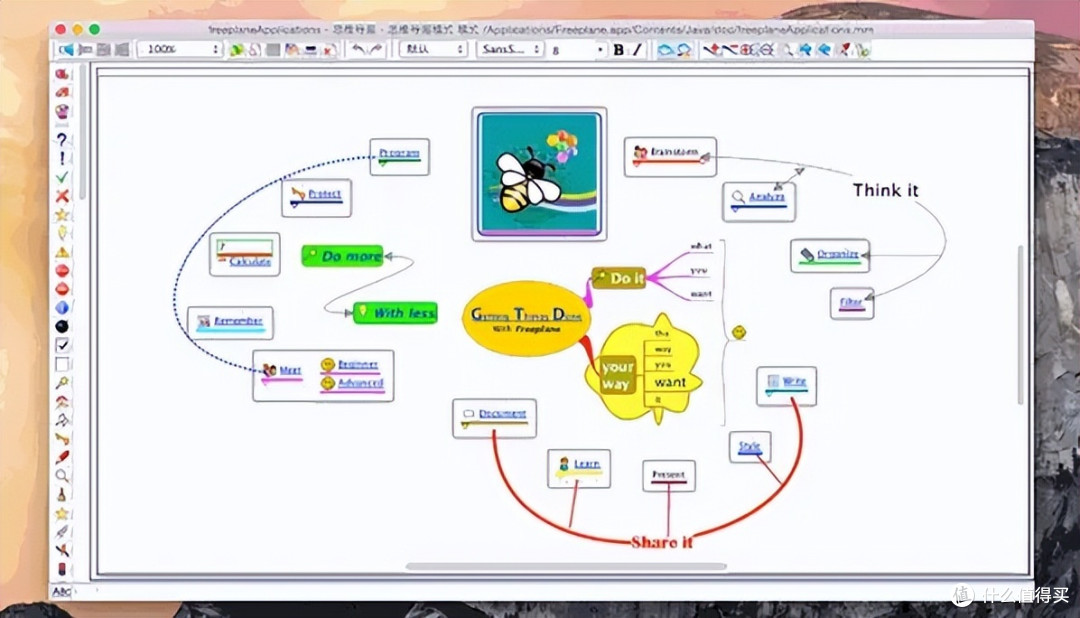
Task: Open the node style dropdown in toolbar
Action: (x=434, y=50)
